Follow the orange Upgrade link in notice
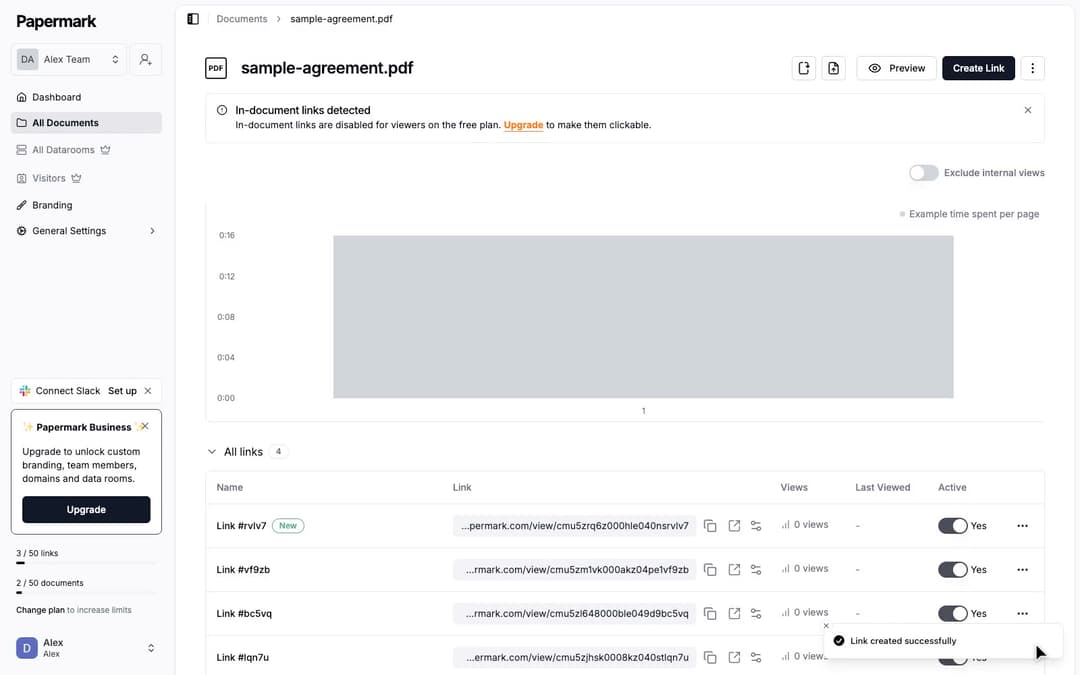The height and width of the screenshot is (675, 1080). [x=523, y=125]
